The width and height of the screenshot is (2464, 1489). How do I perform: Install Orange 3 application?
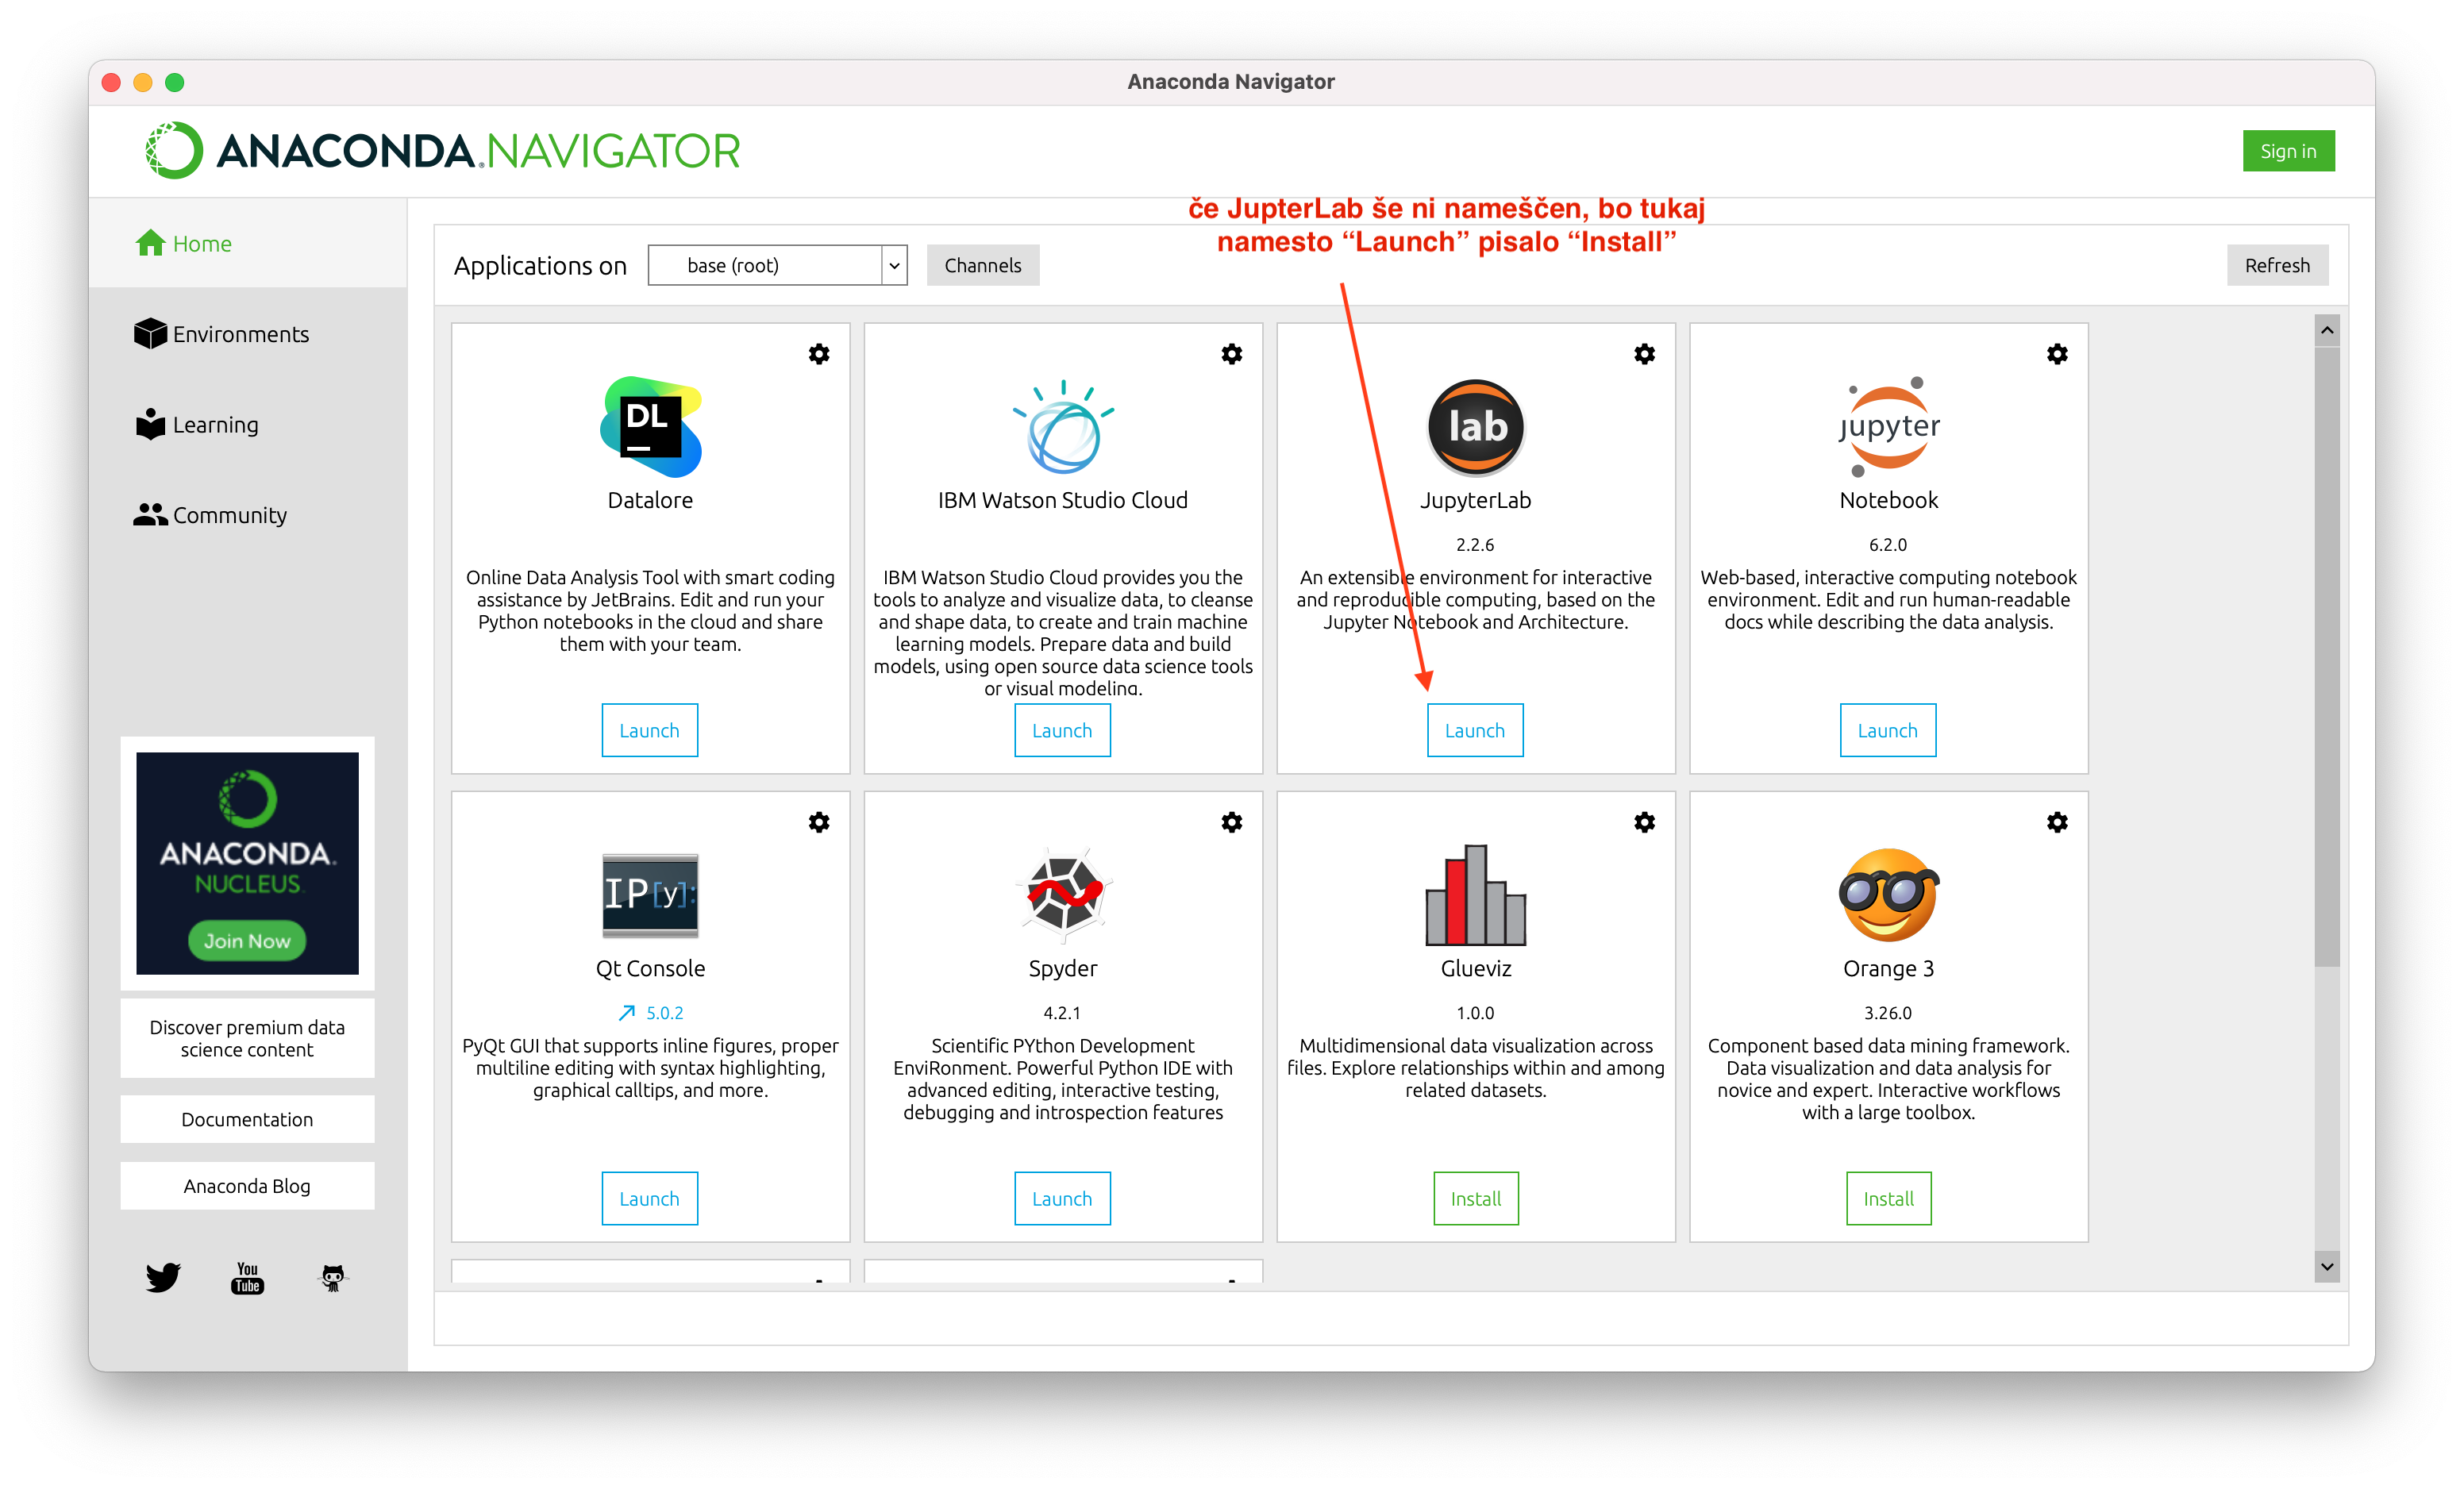[x=1887, y=1197]
